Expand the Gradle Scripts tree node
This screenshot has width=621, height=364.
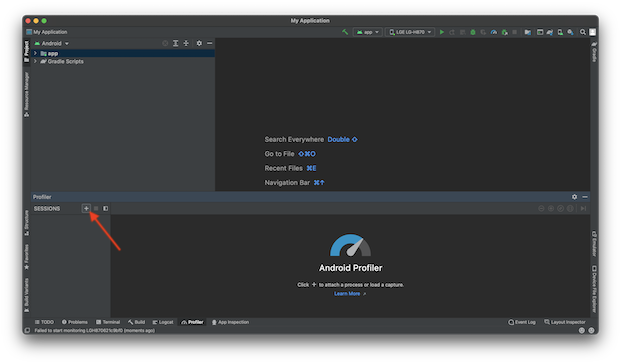click(35, 61)
